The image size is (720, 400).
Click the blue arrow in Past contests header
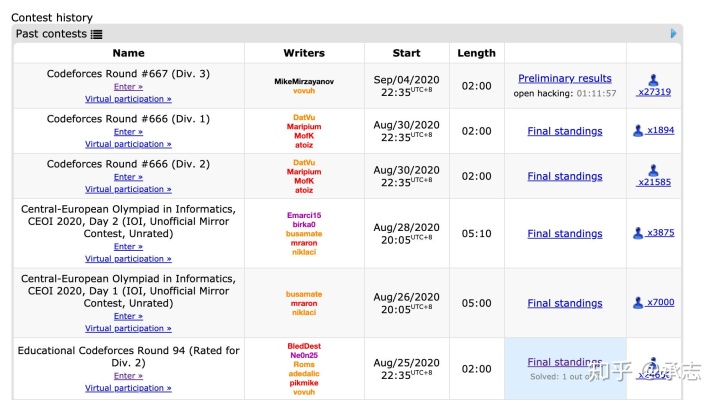pos(673,34)
